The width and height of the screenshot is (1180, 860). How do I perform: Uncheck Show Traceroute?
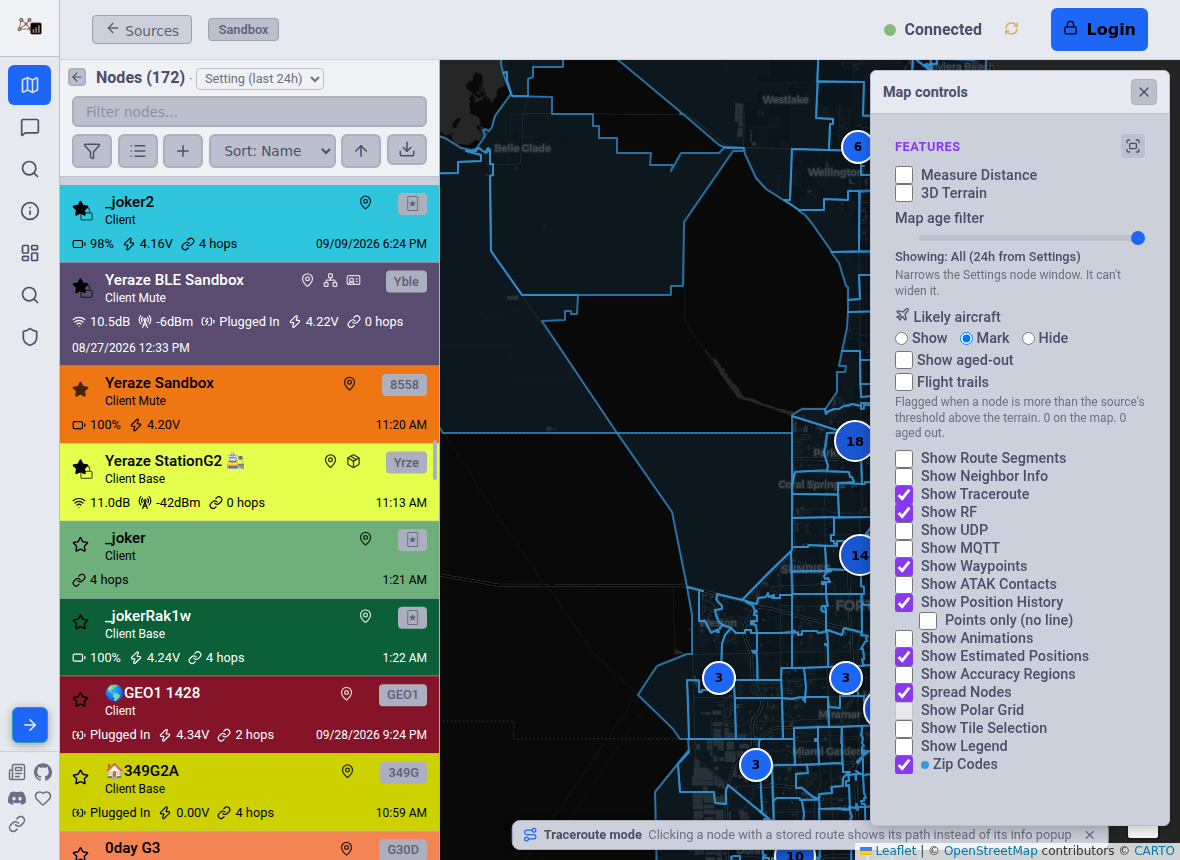tap(904, 494)
